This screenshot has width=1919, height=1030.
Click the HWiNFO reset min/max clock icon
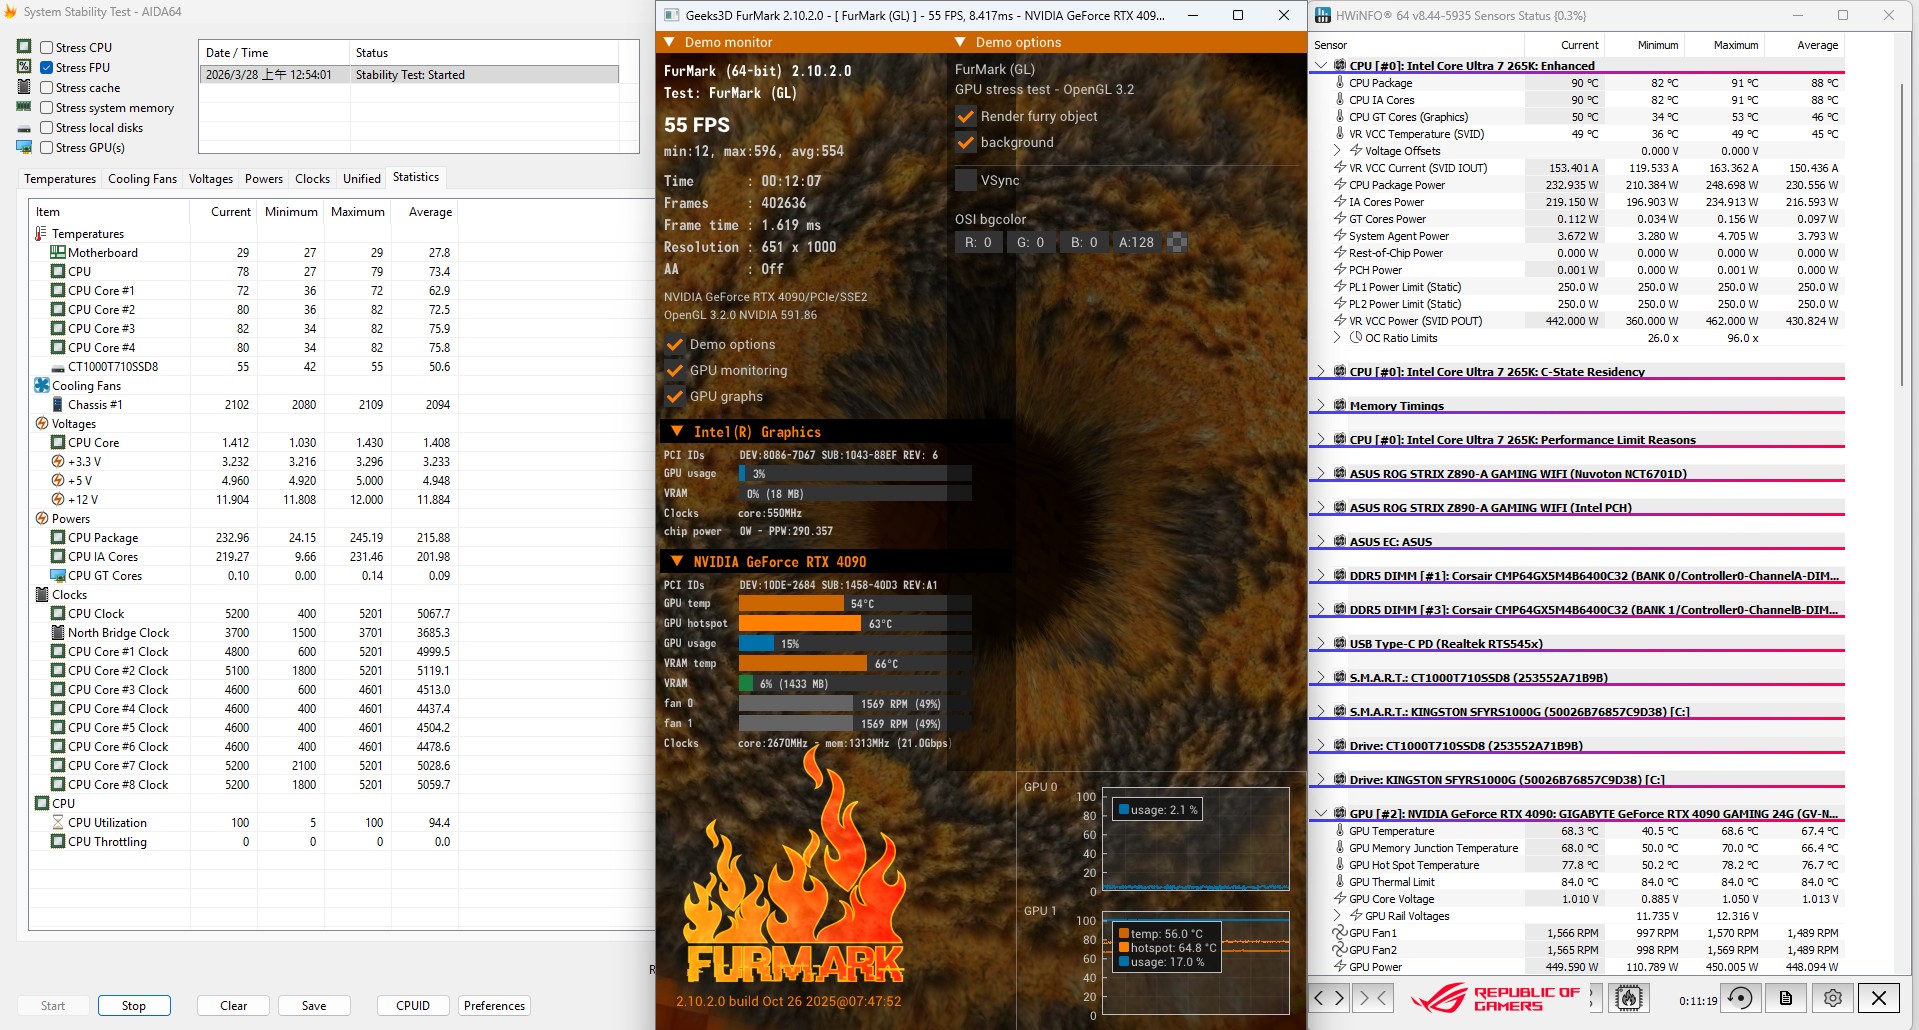coord(1740,998)
